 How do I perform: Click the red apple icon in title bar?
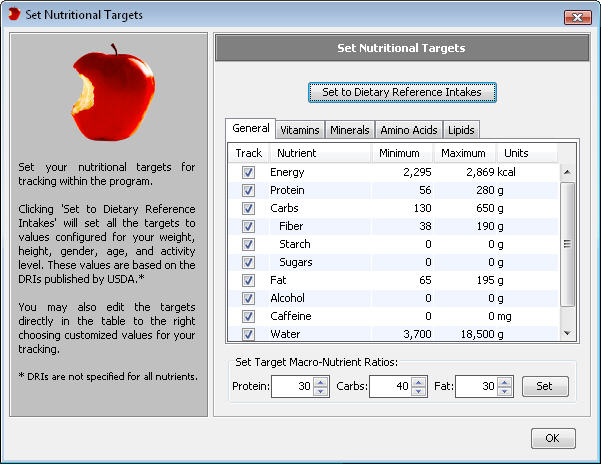click(x=14, y=16)
